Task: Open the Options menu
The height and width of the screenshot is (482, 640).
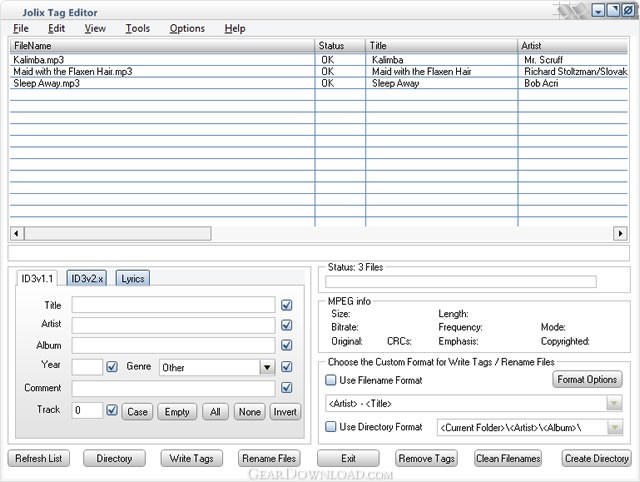Action: (x=187, y=29)
